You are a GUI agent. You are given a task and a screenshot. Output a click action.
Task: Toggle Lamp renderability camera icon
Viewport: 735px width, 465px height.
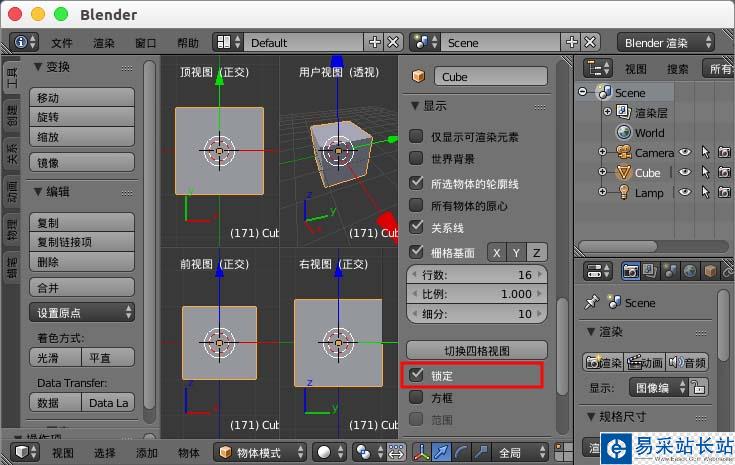724,193
